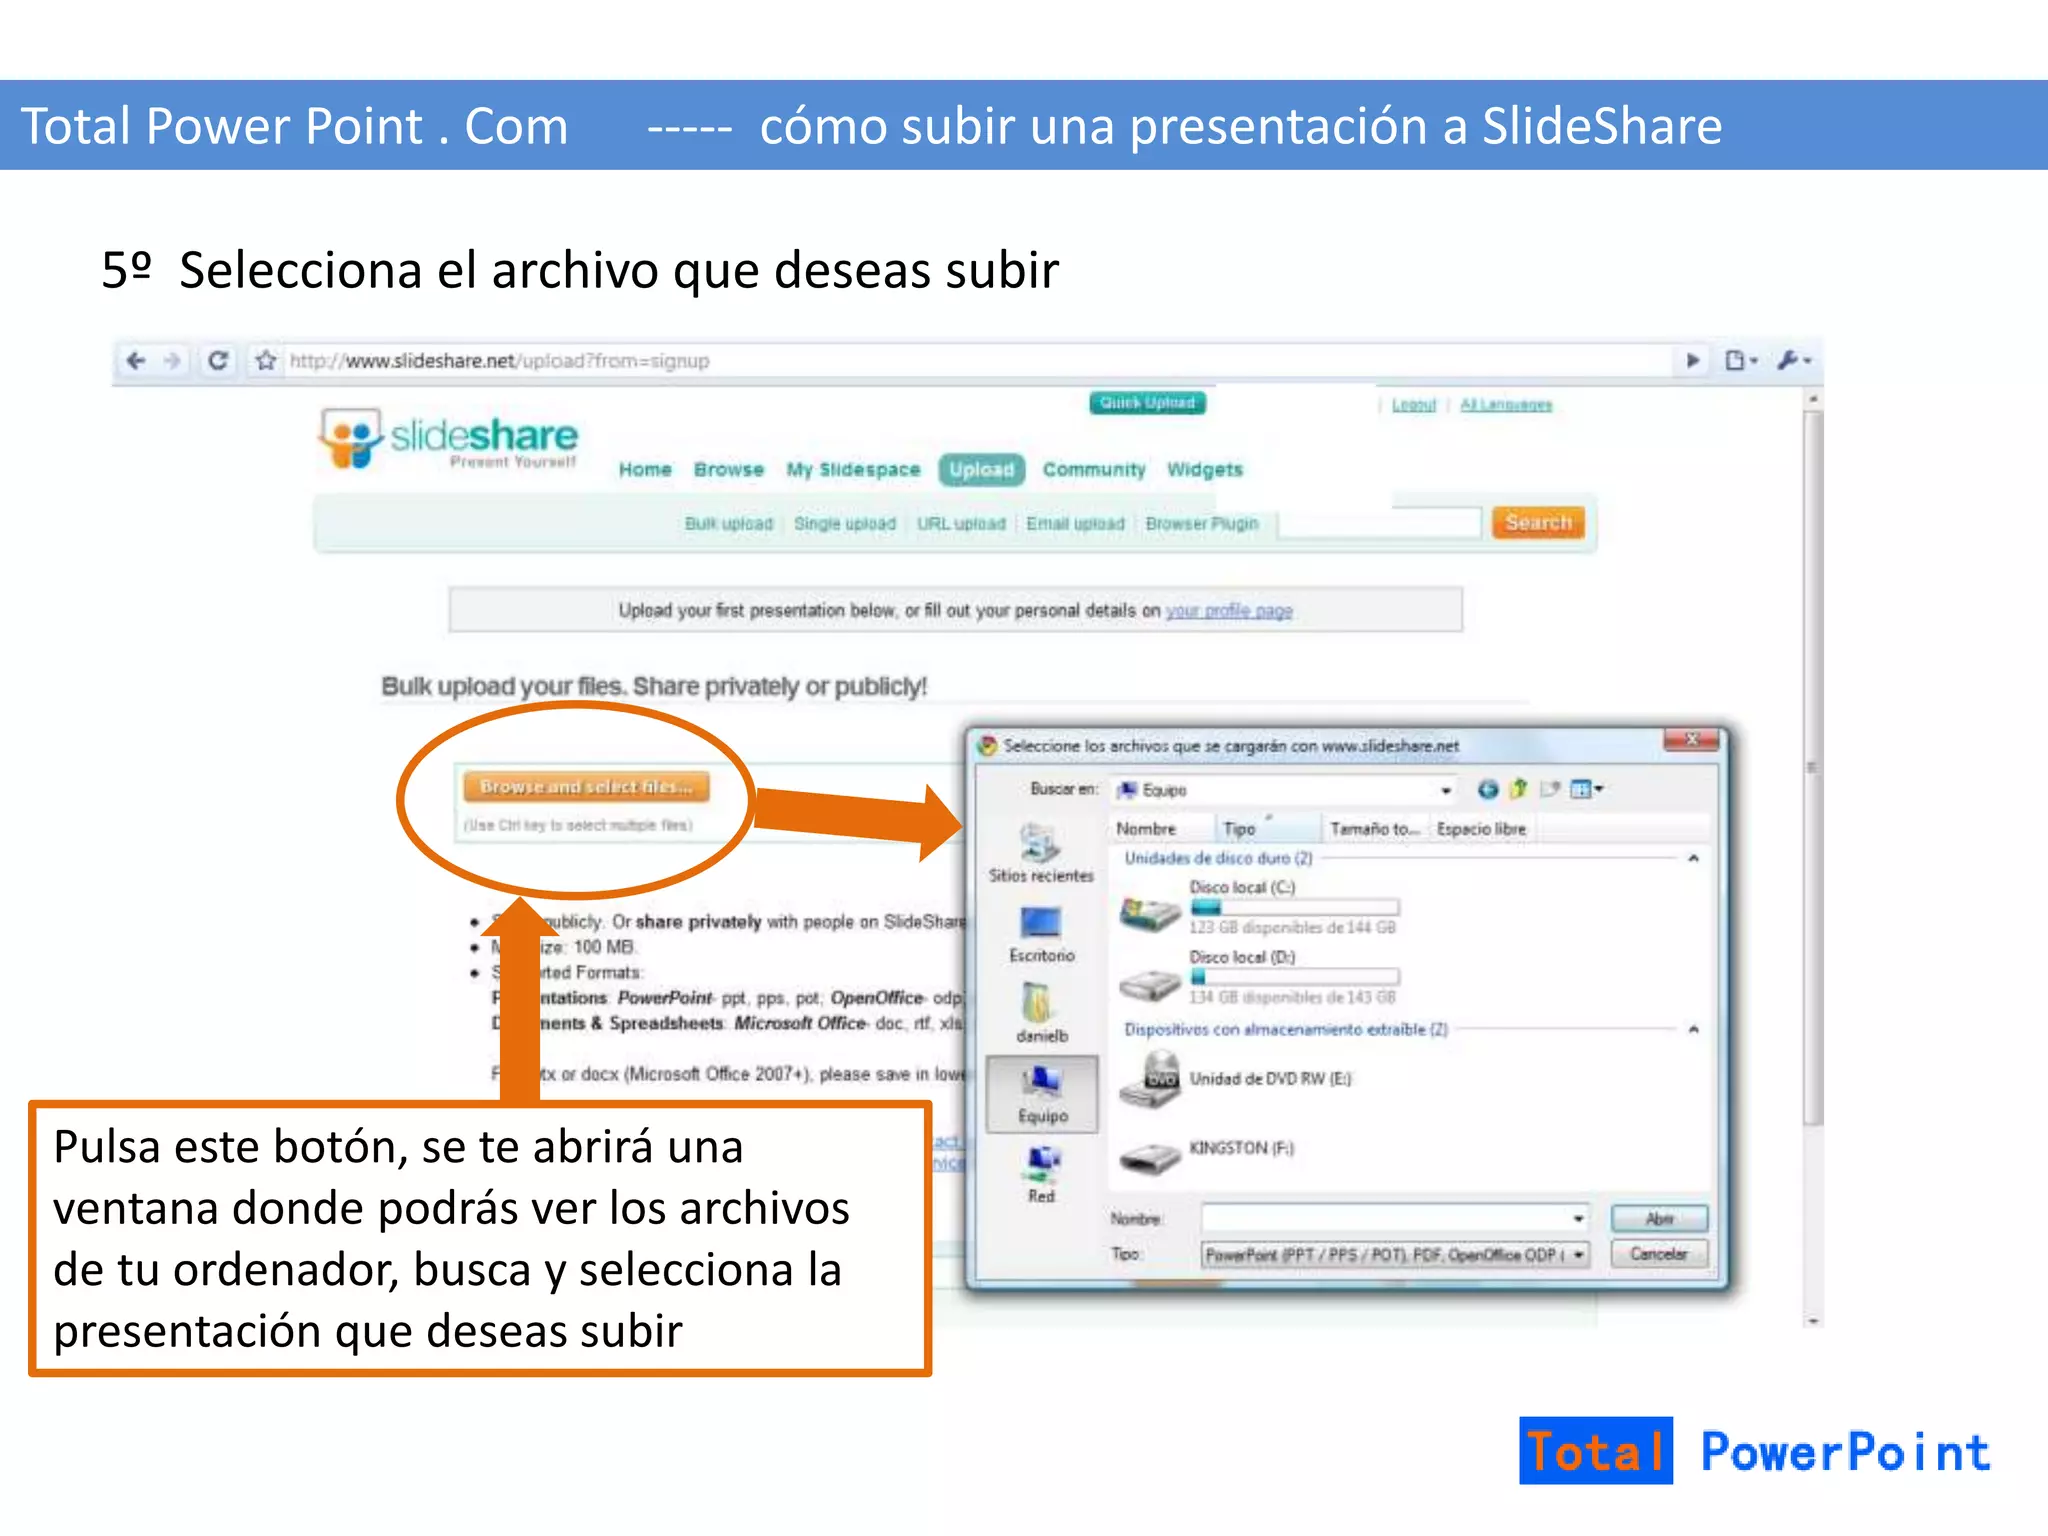Go back in the file dialog toolbar
This screenshot has width=2048, height=1536.
tap(1488, 789)
